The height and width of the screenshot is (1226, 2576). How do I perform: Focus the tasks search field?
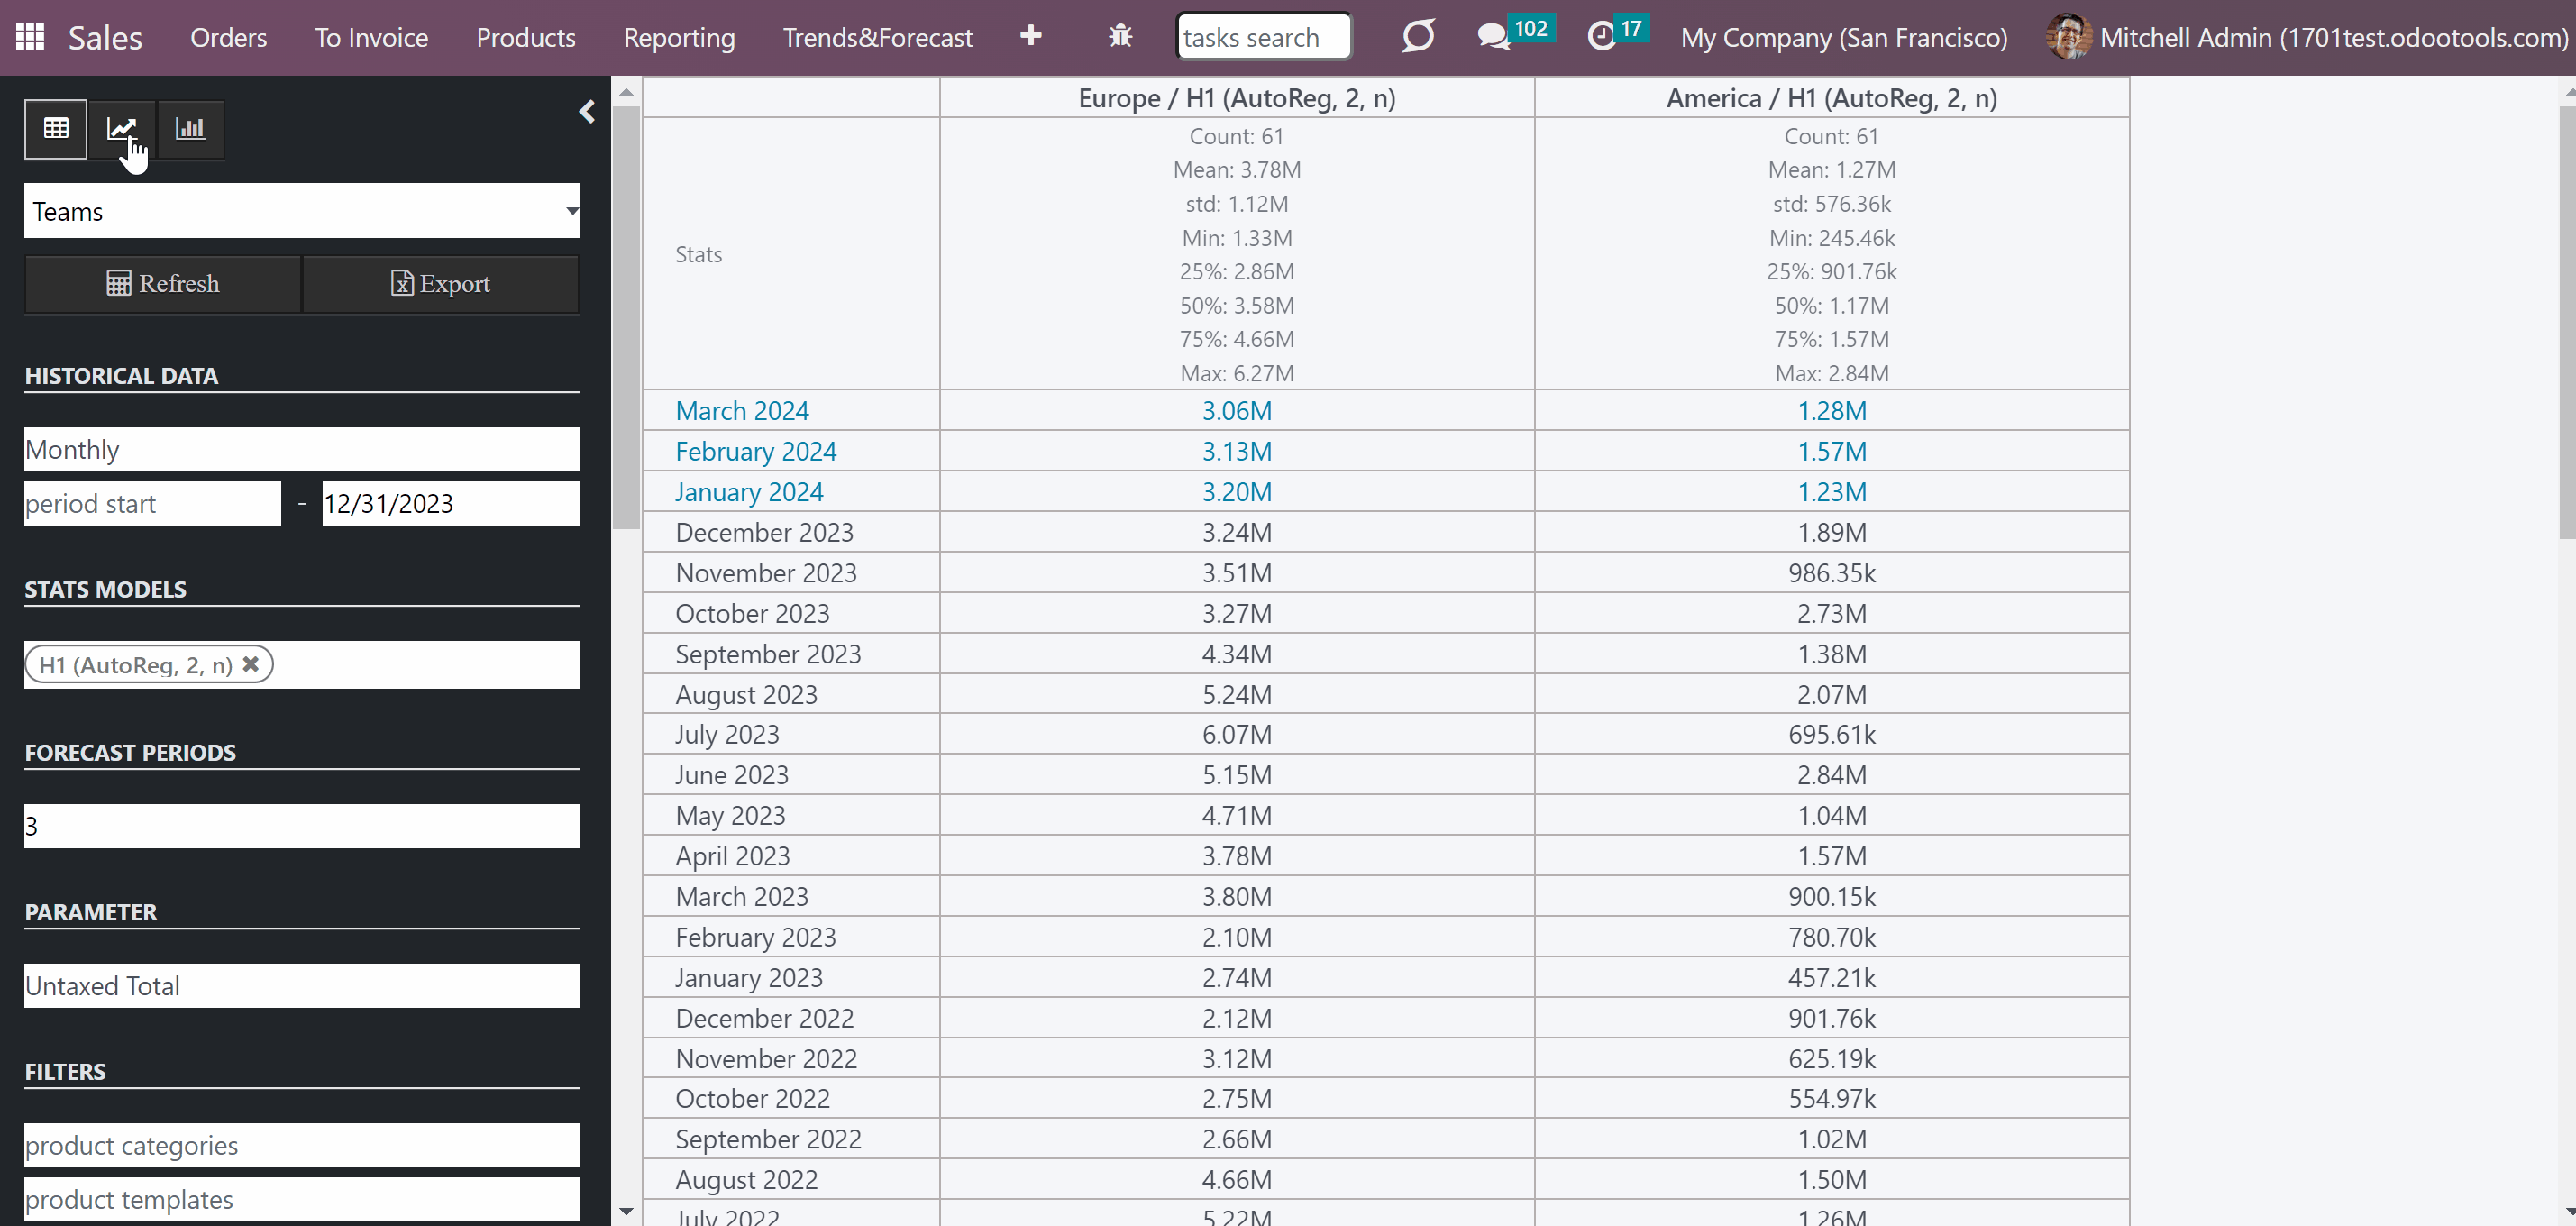click(1264, 37)
